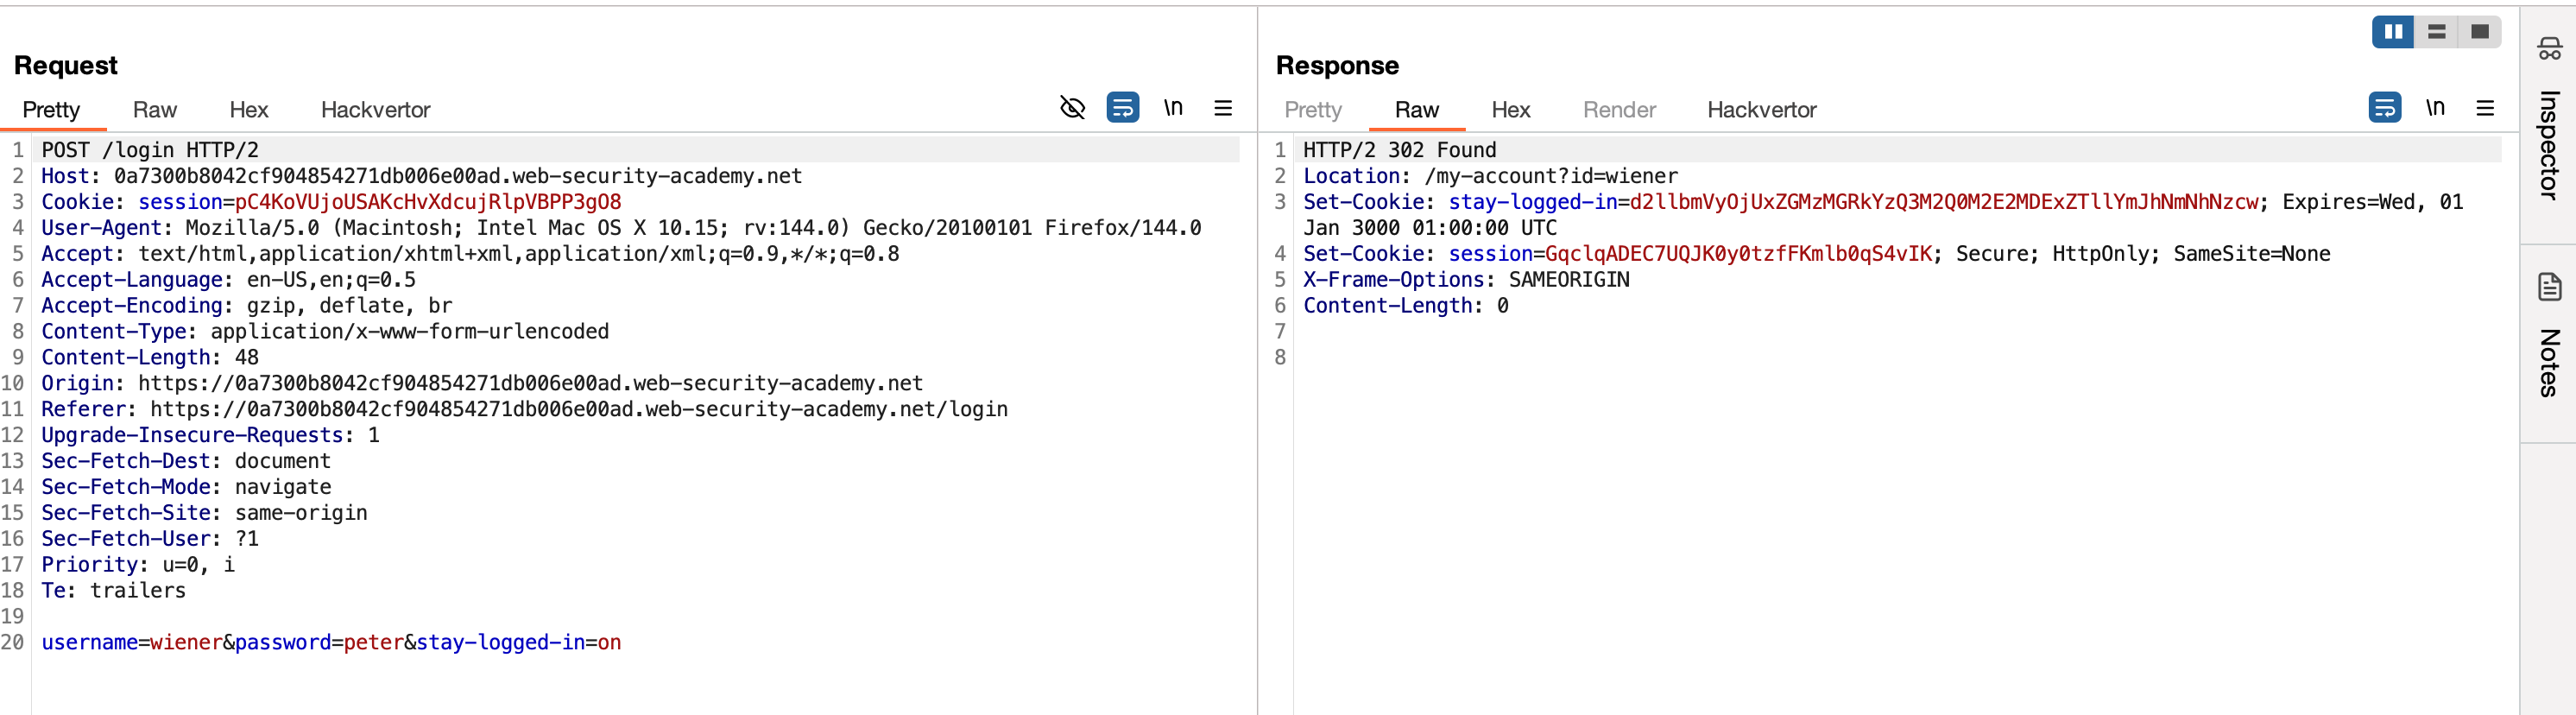The image size is (2576, 715).
Task: Open the Request Hackvertor tab
Action: coord(375,110)
